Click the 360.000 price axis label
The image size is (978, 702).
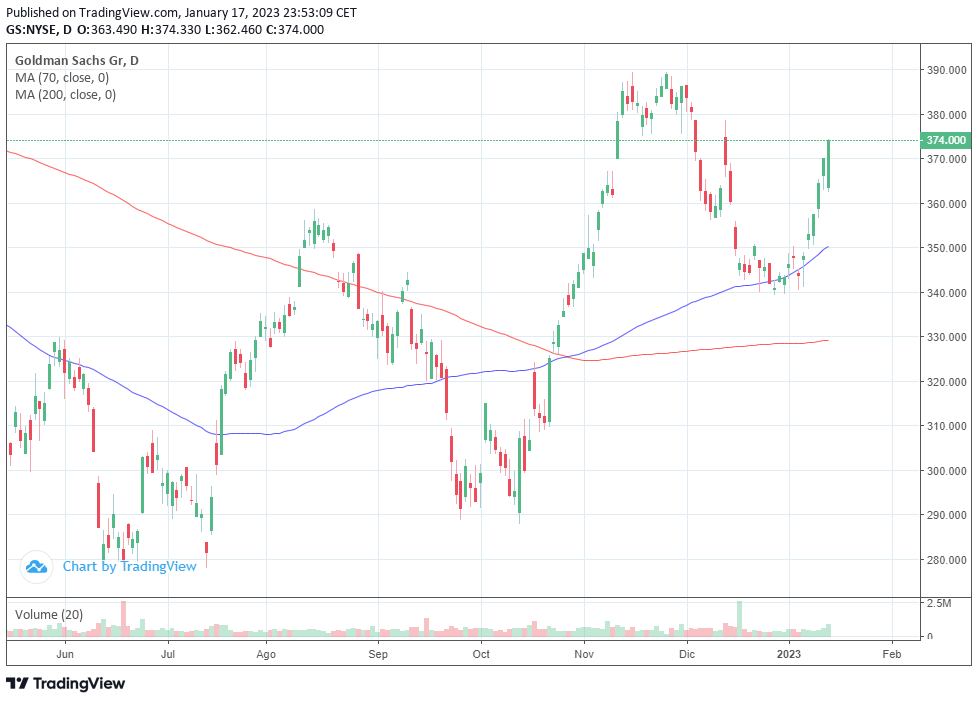(946, 204)
